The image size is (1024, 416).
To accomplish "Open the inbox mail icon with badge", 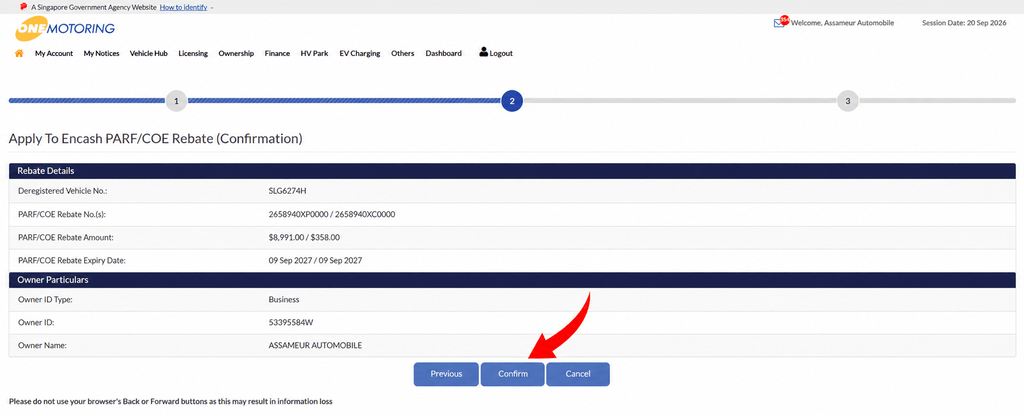I will [781, 22].
